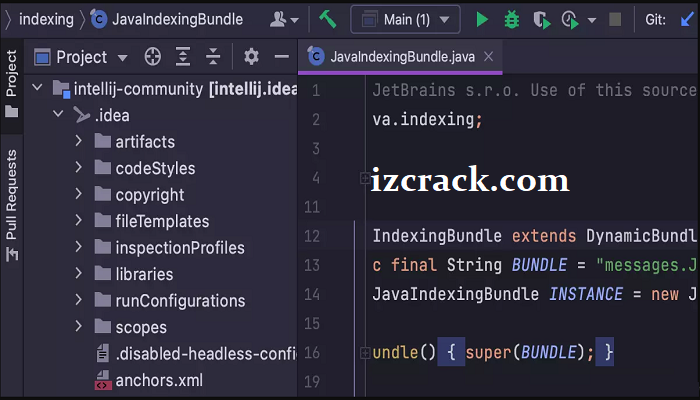This screenshot has width=700, height=400.
Task: Click super call on line 16
Action: (488, 353)
